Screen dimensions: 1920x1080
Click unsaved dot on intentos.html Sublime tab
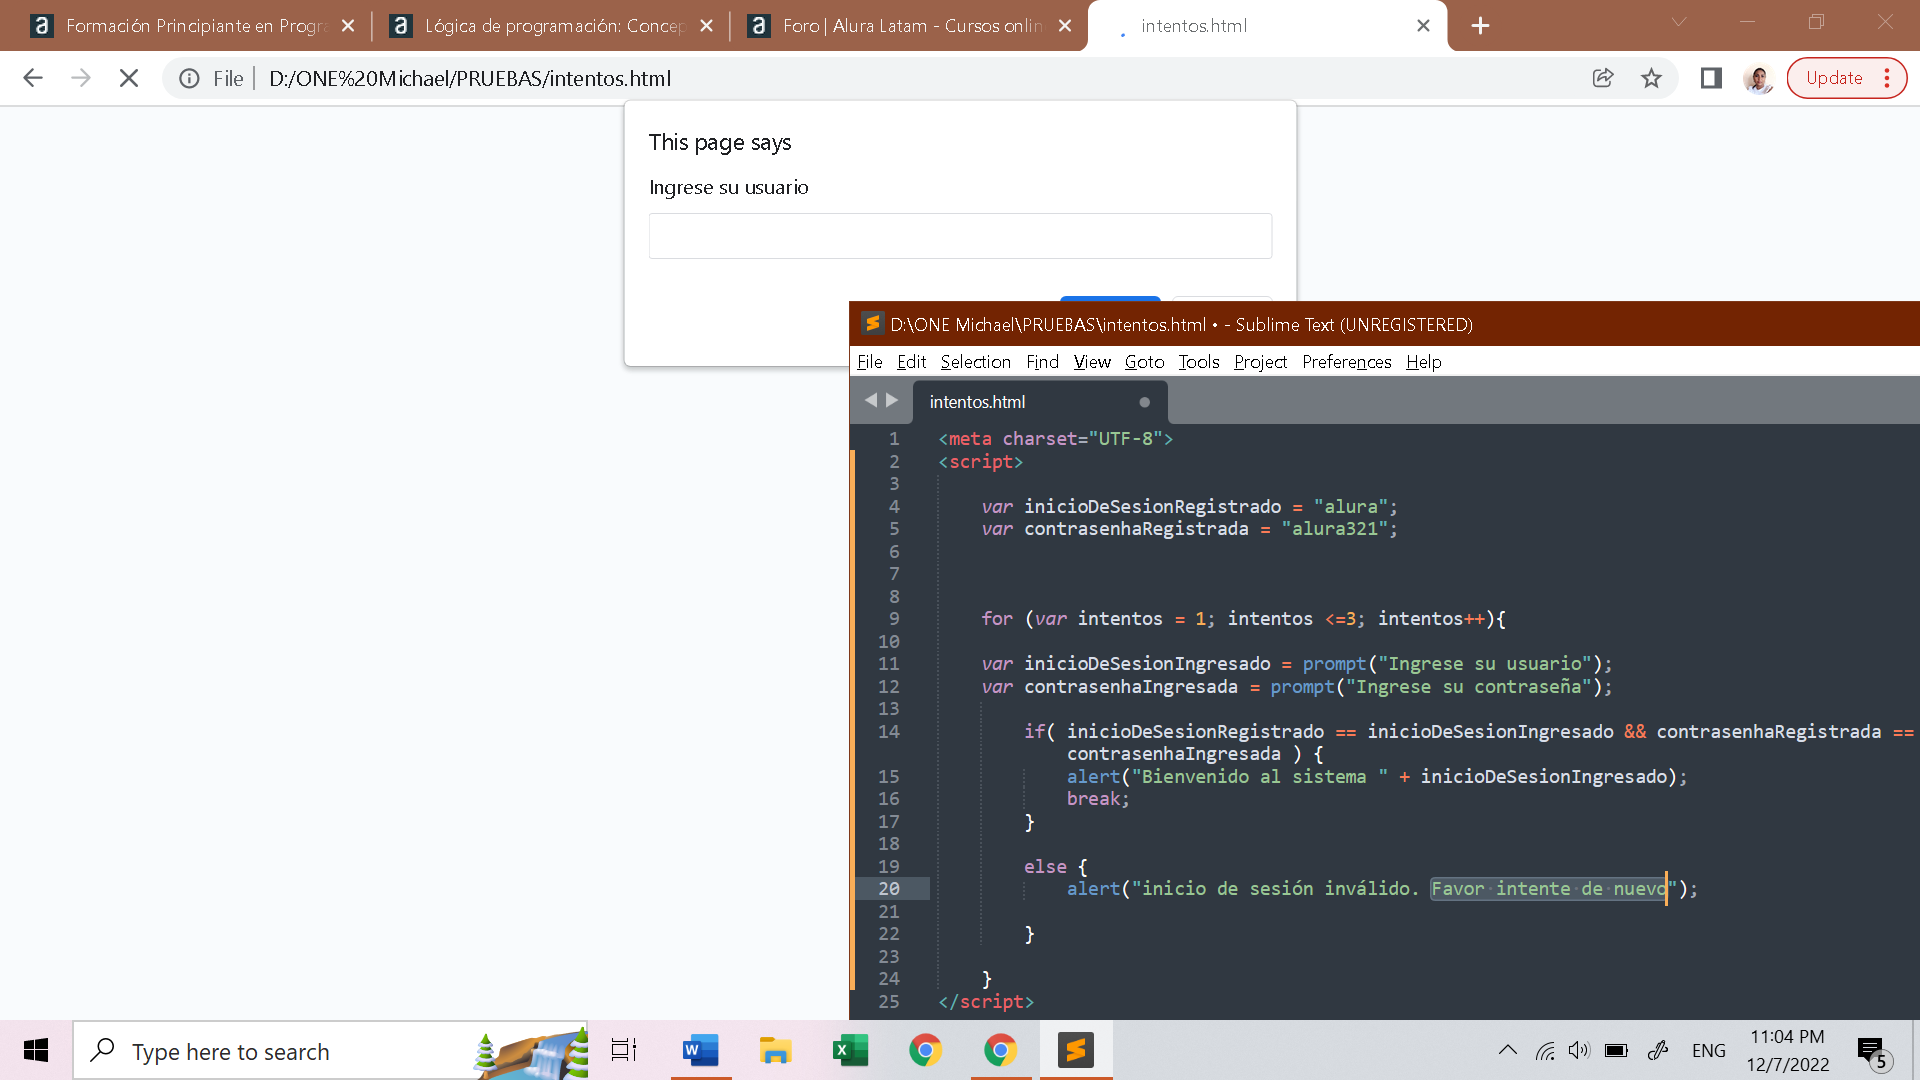[x=1144, y=402]
